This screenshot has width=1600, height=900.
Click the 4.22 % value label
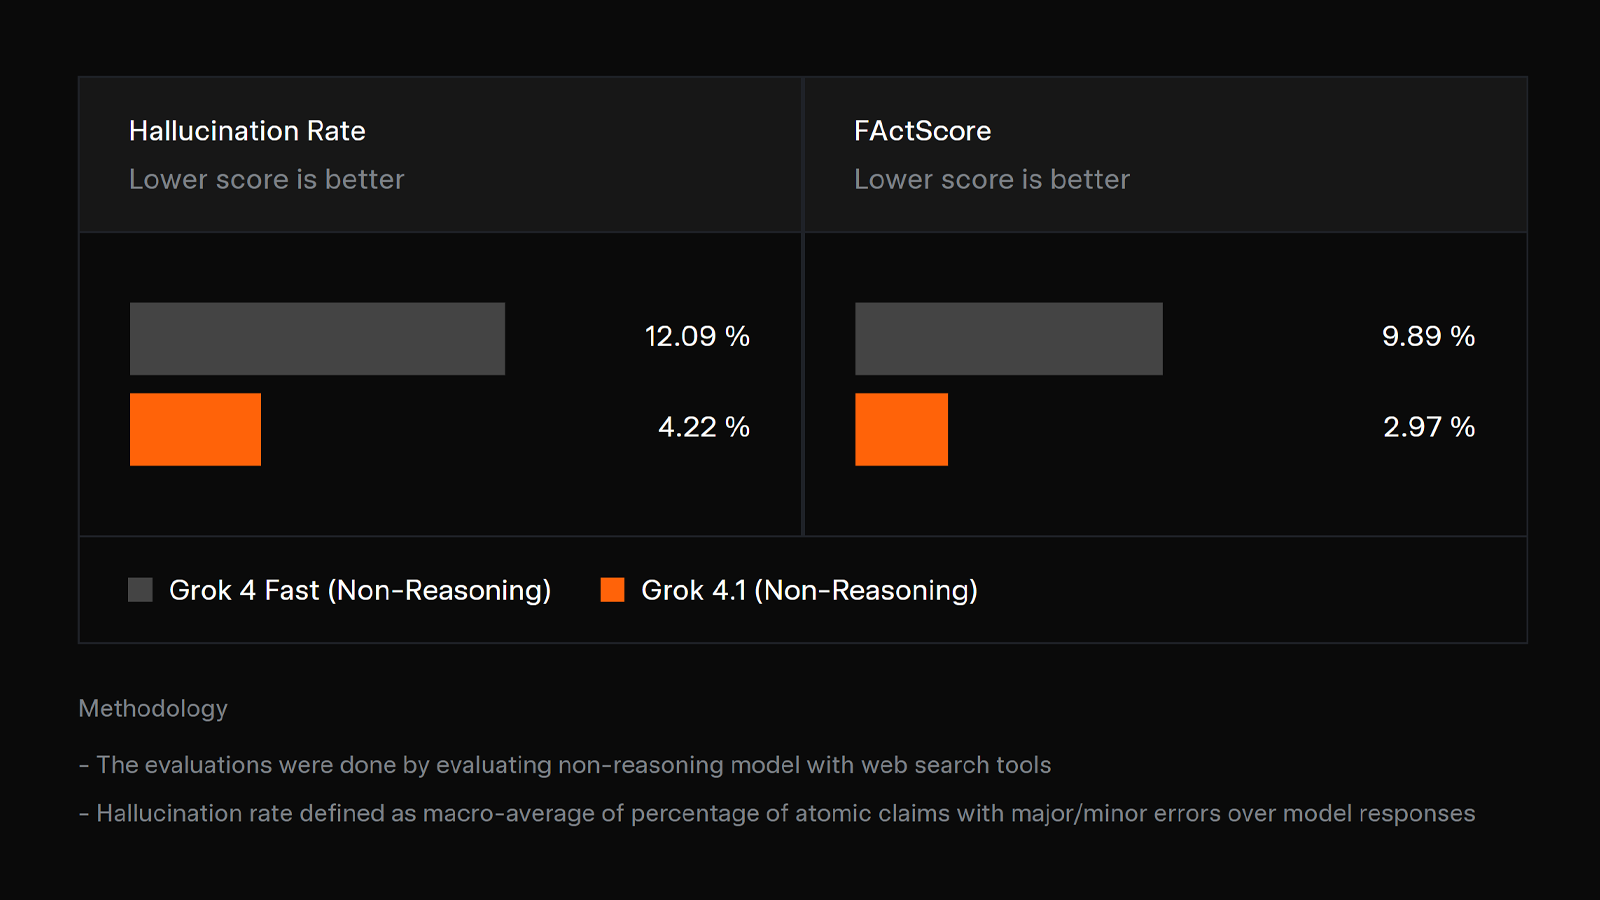coord(703,427)
